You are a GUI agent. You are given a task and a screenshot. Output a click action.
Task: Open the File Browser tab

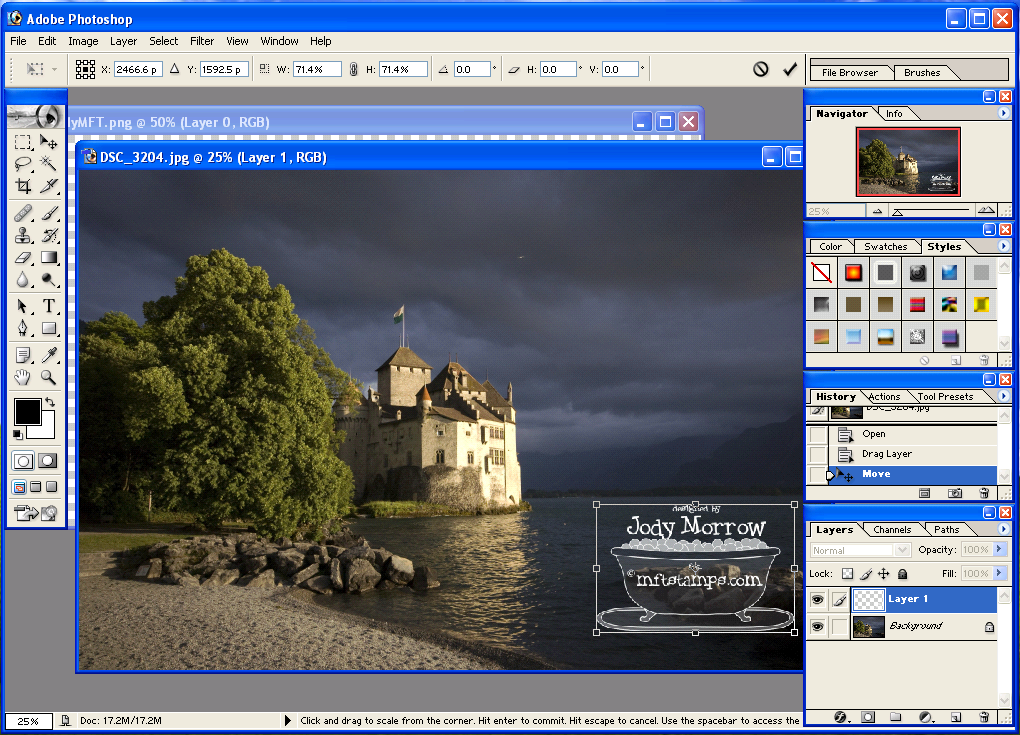point(850,73)
